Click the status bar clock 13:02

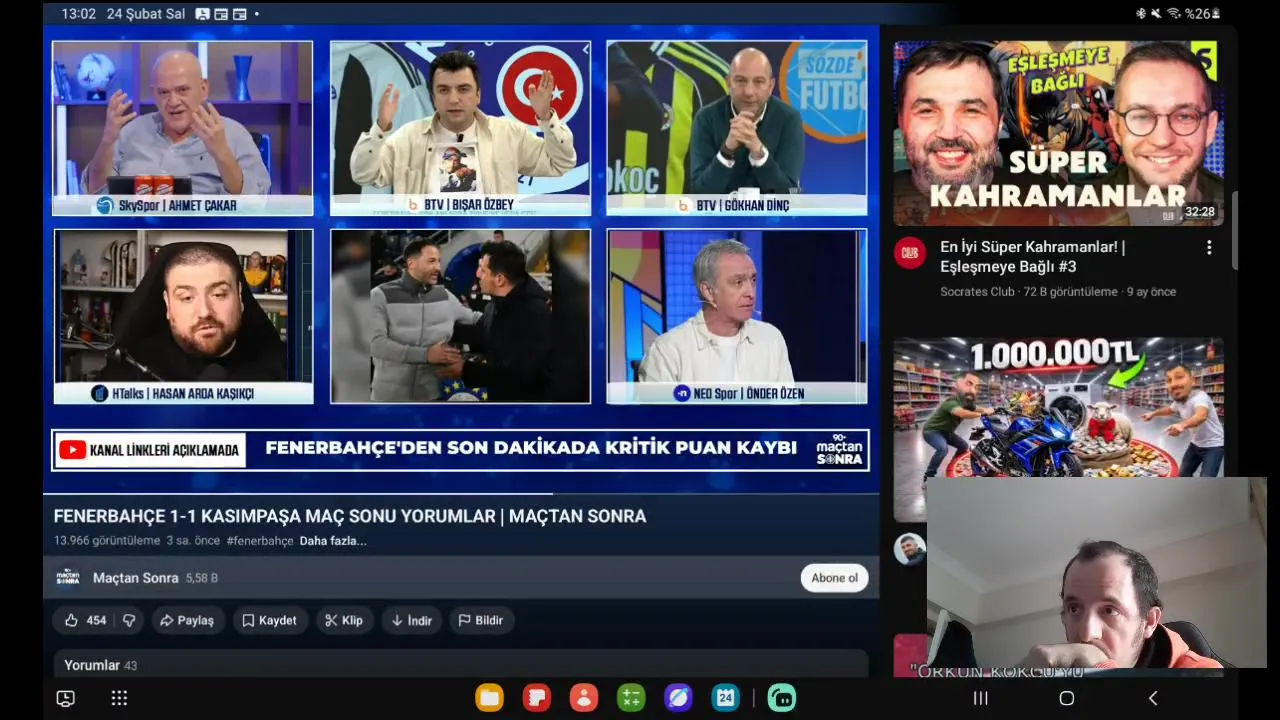[78, 14]
